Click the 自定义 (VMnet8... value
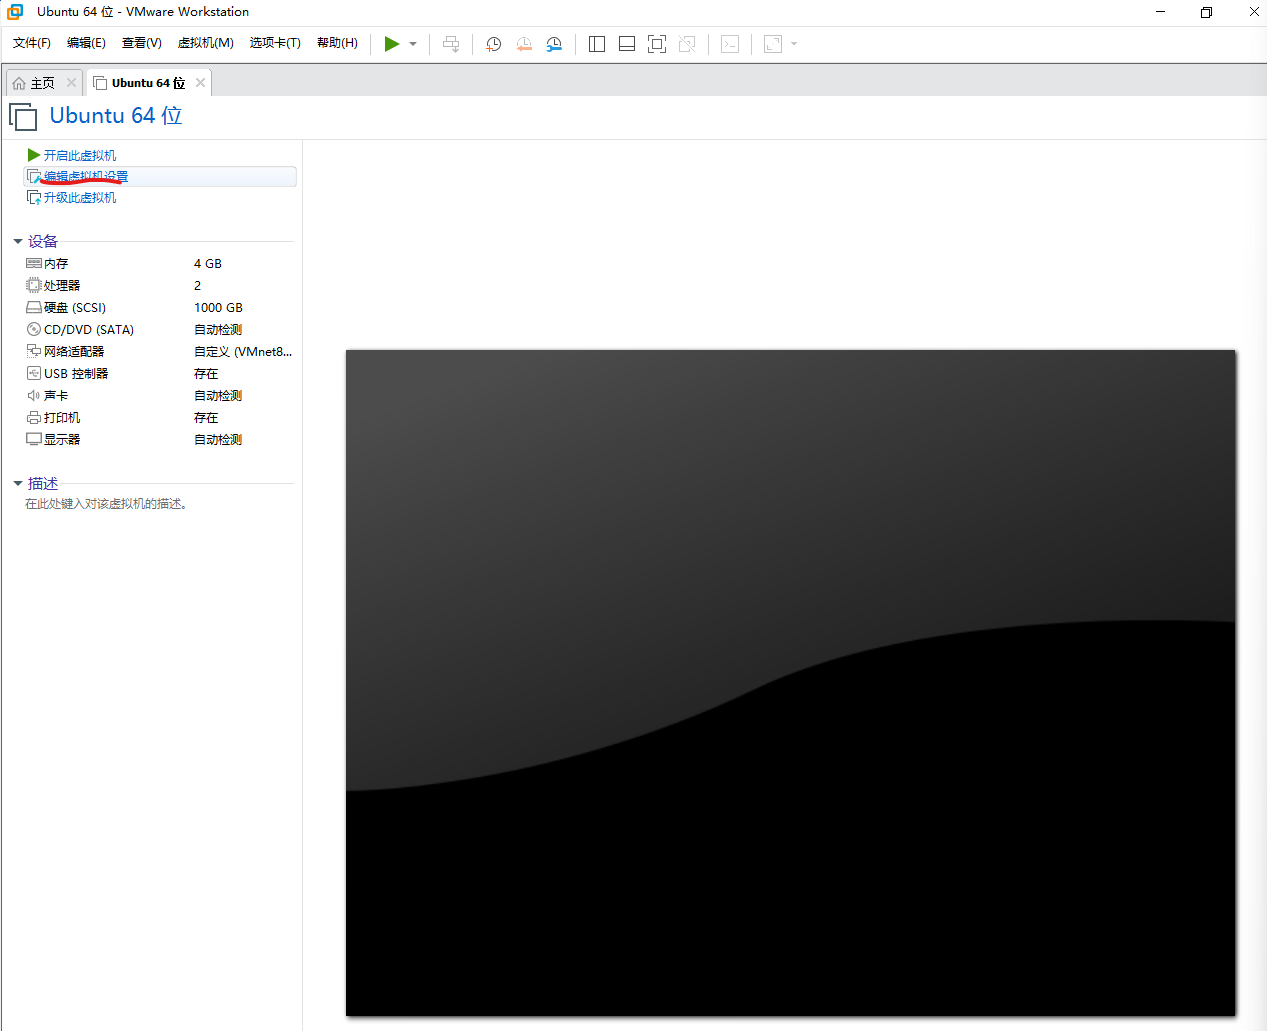The image size is (1267, 1031). (x=243, y=351)
